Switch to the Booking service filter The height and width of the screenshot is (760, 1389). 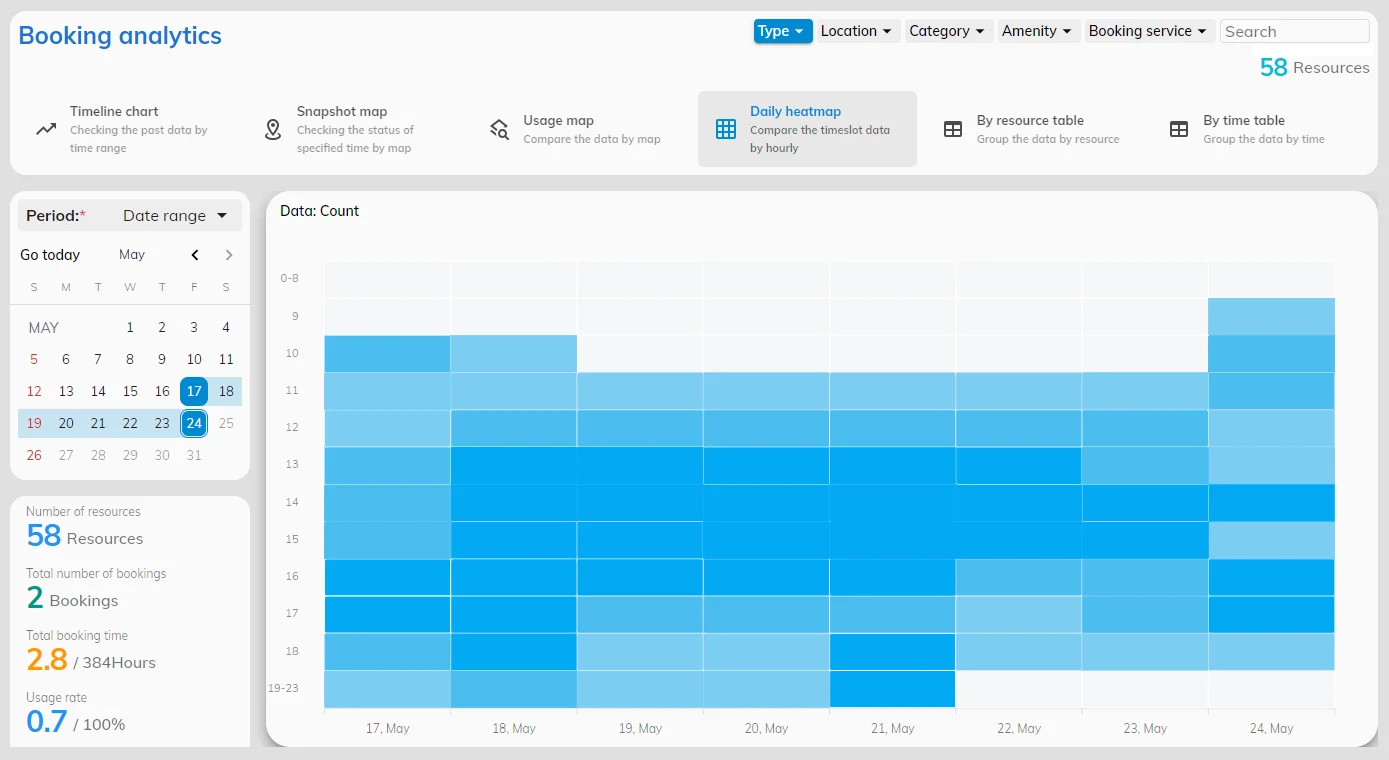coord(1149,31)
